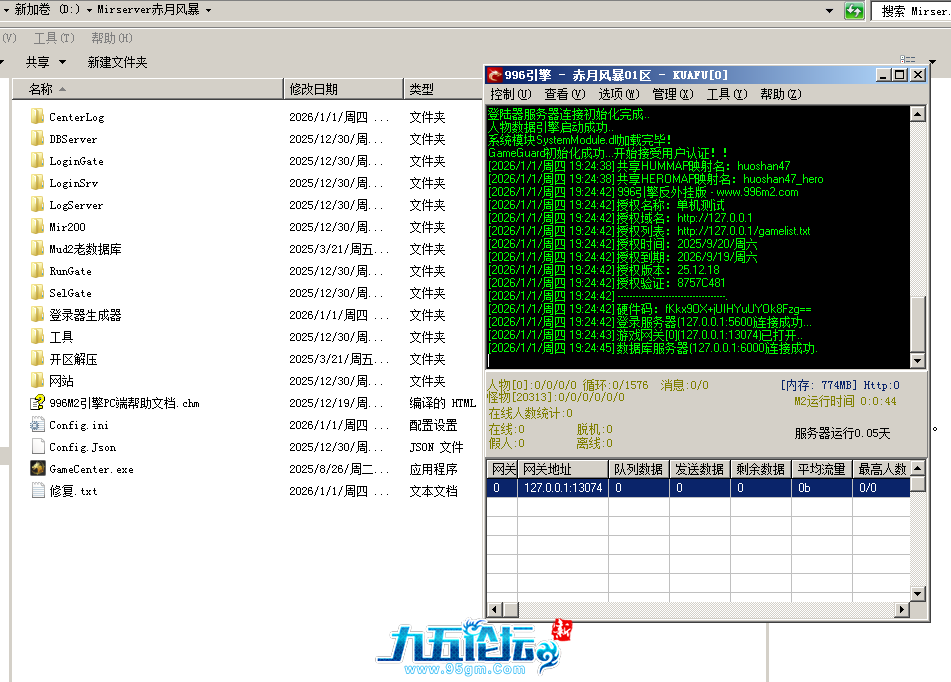
Task: Click the DBServer folder icon
Action: click(x=38, y=139)
